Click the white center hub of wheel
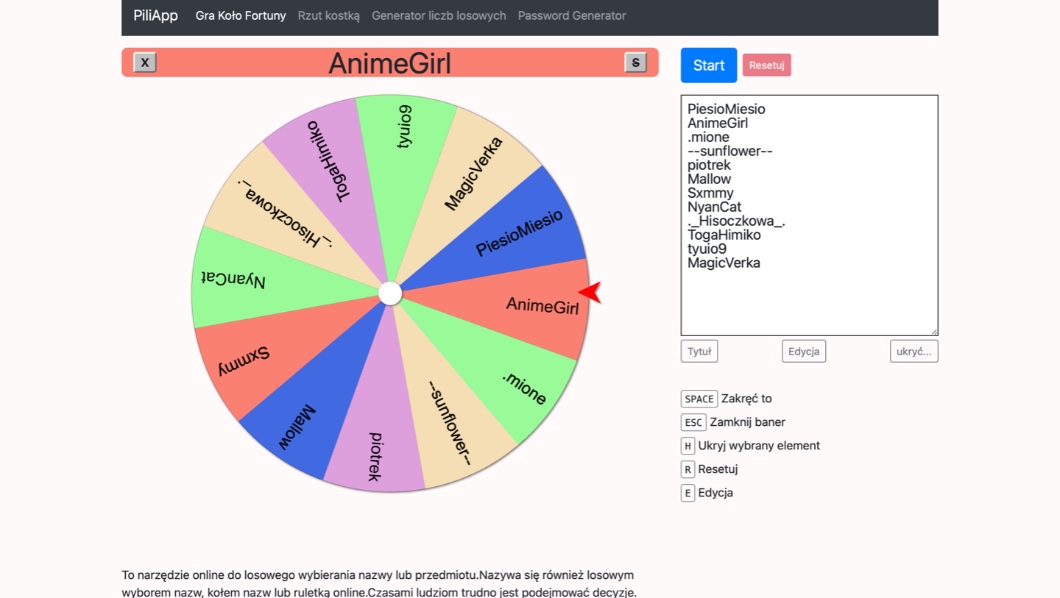Viewport: 1060px width, 598px height. (x=390, y=293)
